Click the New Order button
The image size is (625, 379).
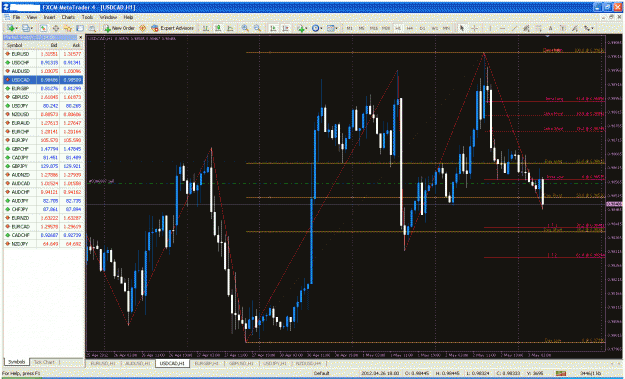click(x=119, y=28)
